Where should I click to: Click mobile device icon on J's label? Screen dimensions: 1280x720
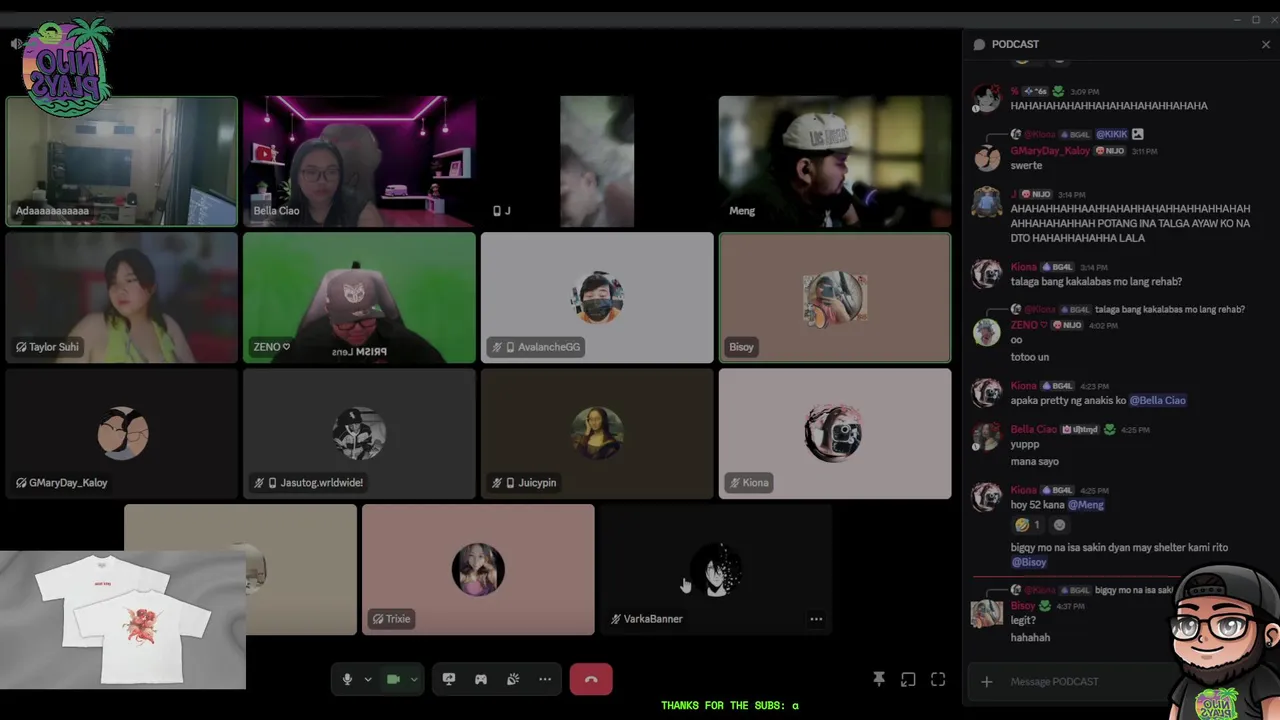(x=497, y=211)
